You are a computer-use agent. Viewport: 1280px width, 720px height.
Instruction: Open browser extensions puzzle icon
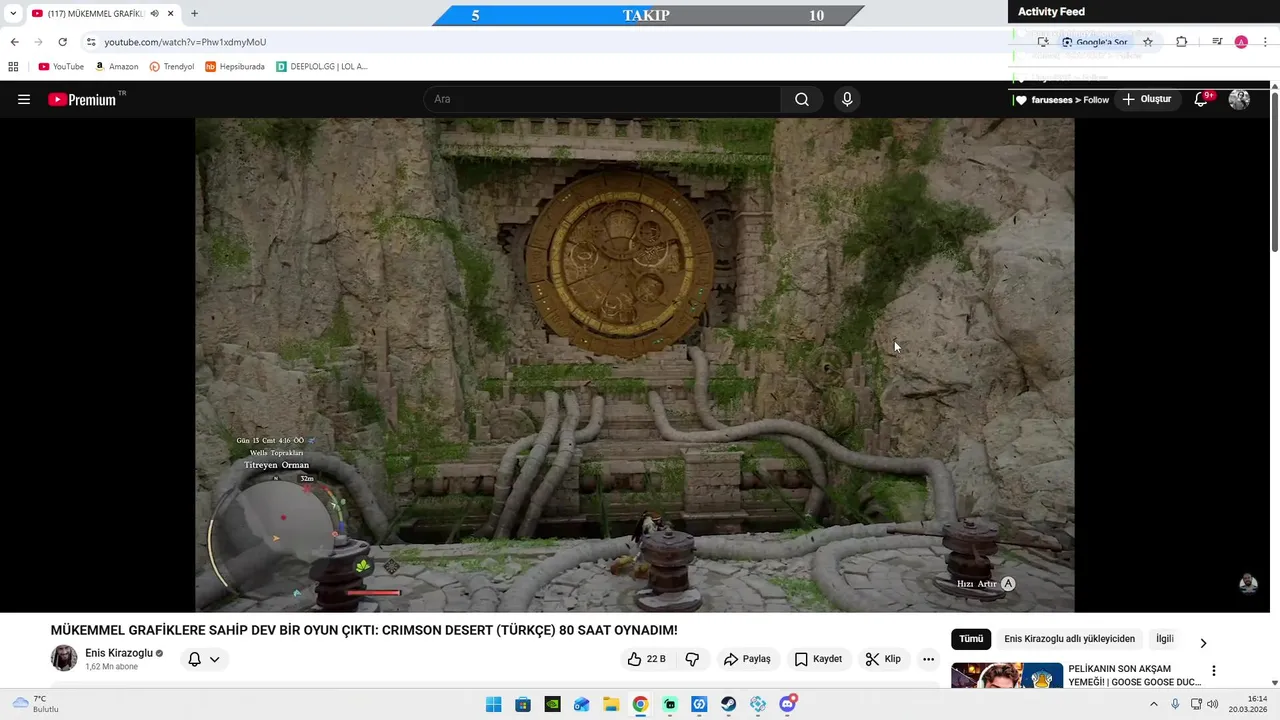pyautogui.click(x=1181, y=42)
